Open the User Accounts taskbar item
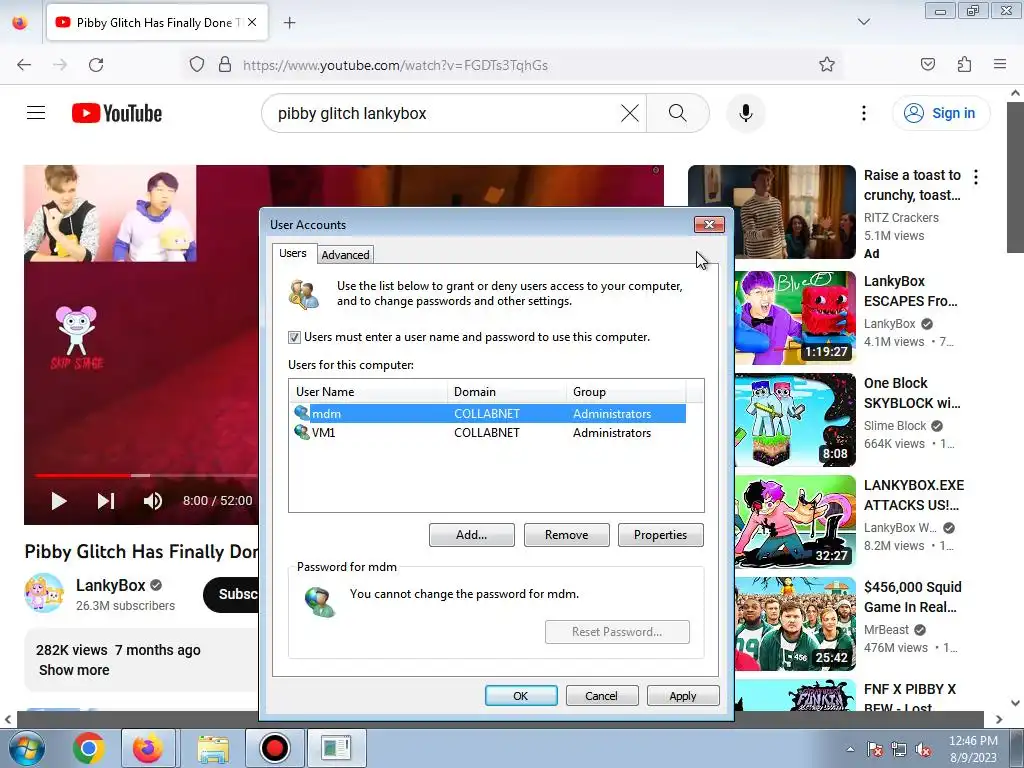This screenshot has width=1024, height=768. tap(336, 748)
